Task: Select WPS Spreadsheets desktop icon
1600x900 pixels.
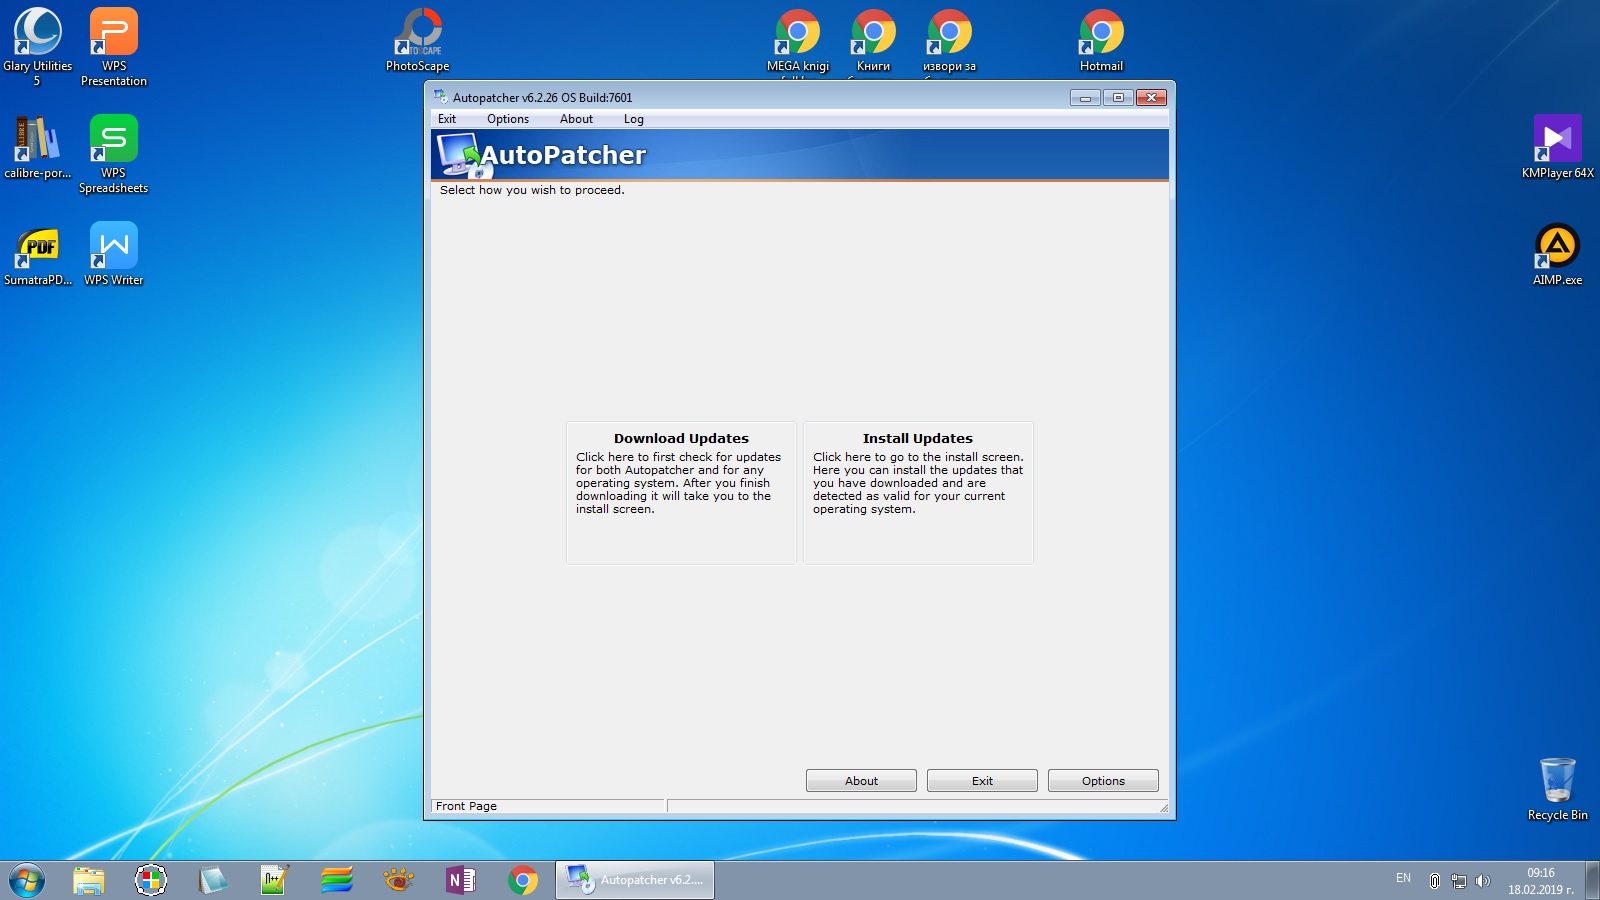Action: pyautogui.click(x=114, y=153)
